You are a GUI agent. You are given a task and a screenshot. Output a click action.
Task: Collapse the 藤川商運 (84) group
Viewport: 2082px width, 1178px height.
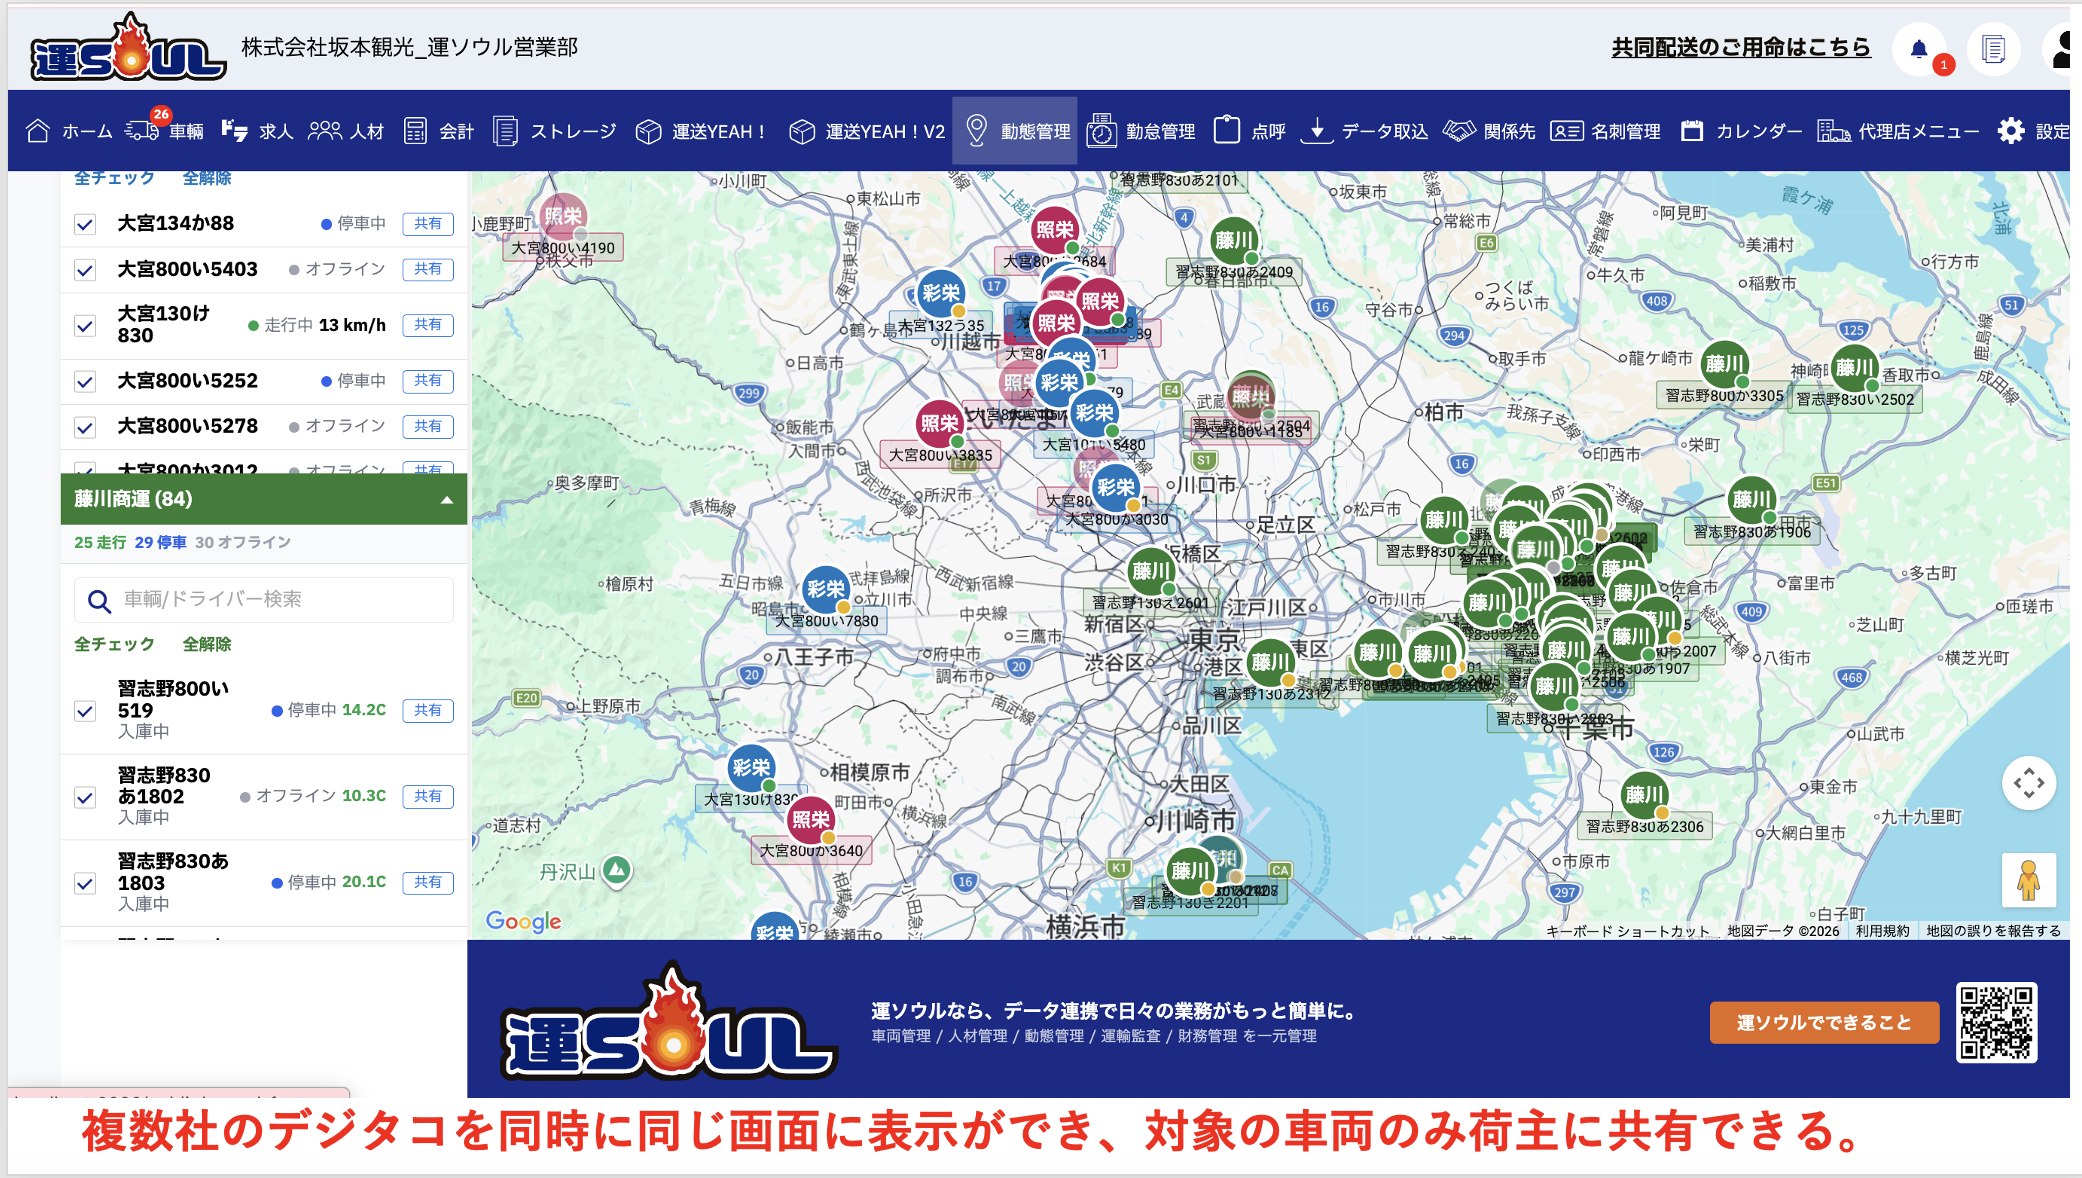264,499
